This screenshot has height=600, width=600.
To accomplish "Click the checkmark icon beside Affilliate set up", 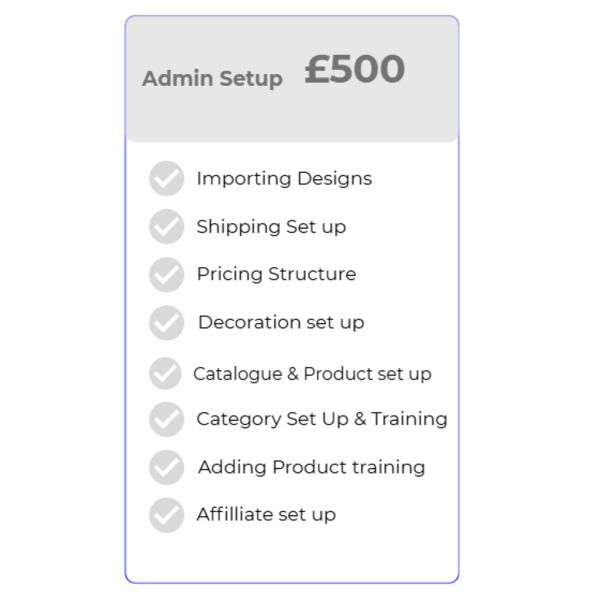I will 166,515.
